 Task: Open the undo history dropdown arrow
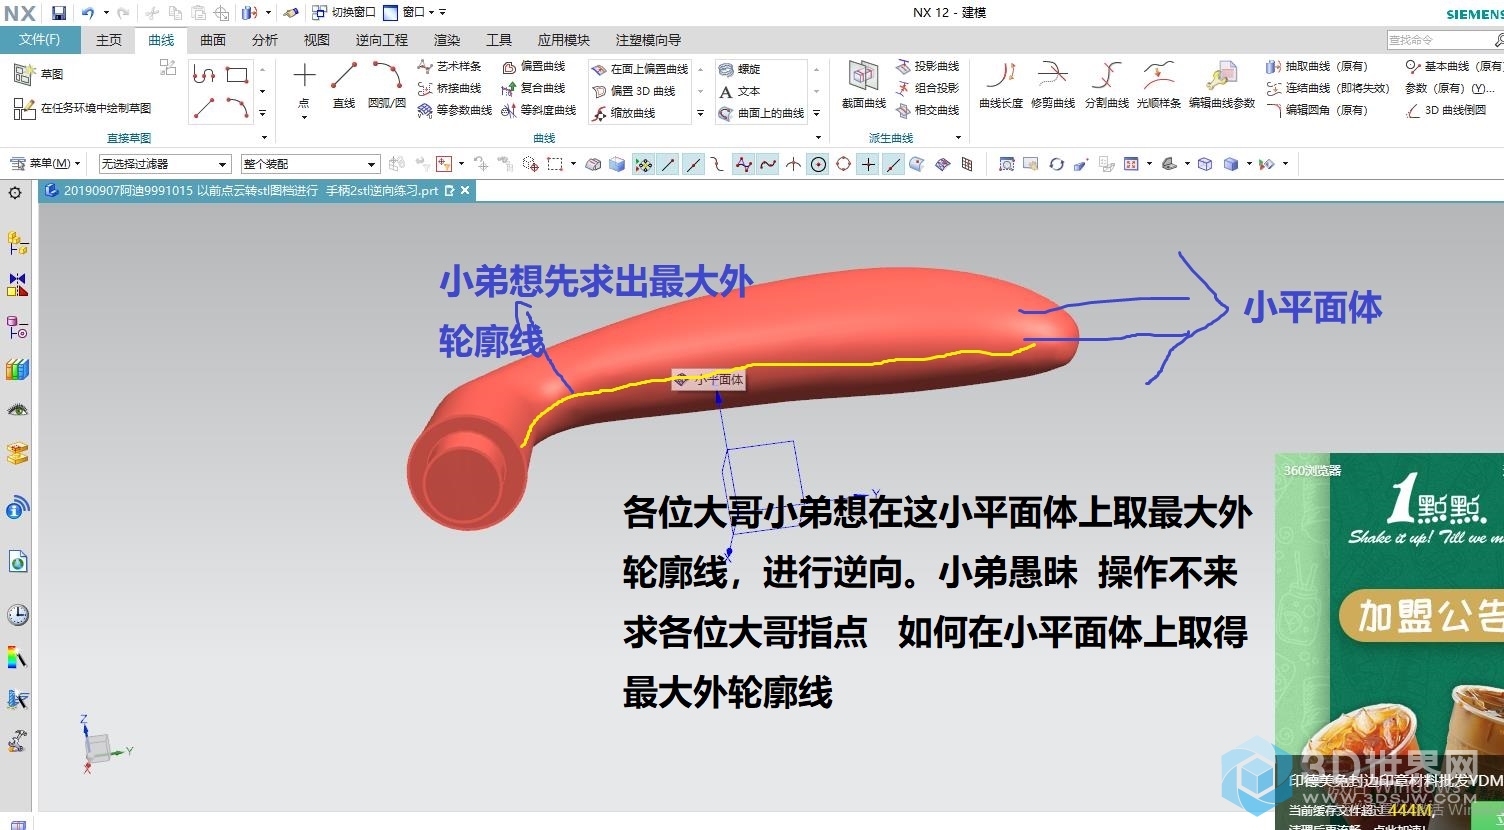click(106, 13)
